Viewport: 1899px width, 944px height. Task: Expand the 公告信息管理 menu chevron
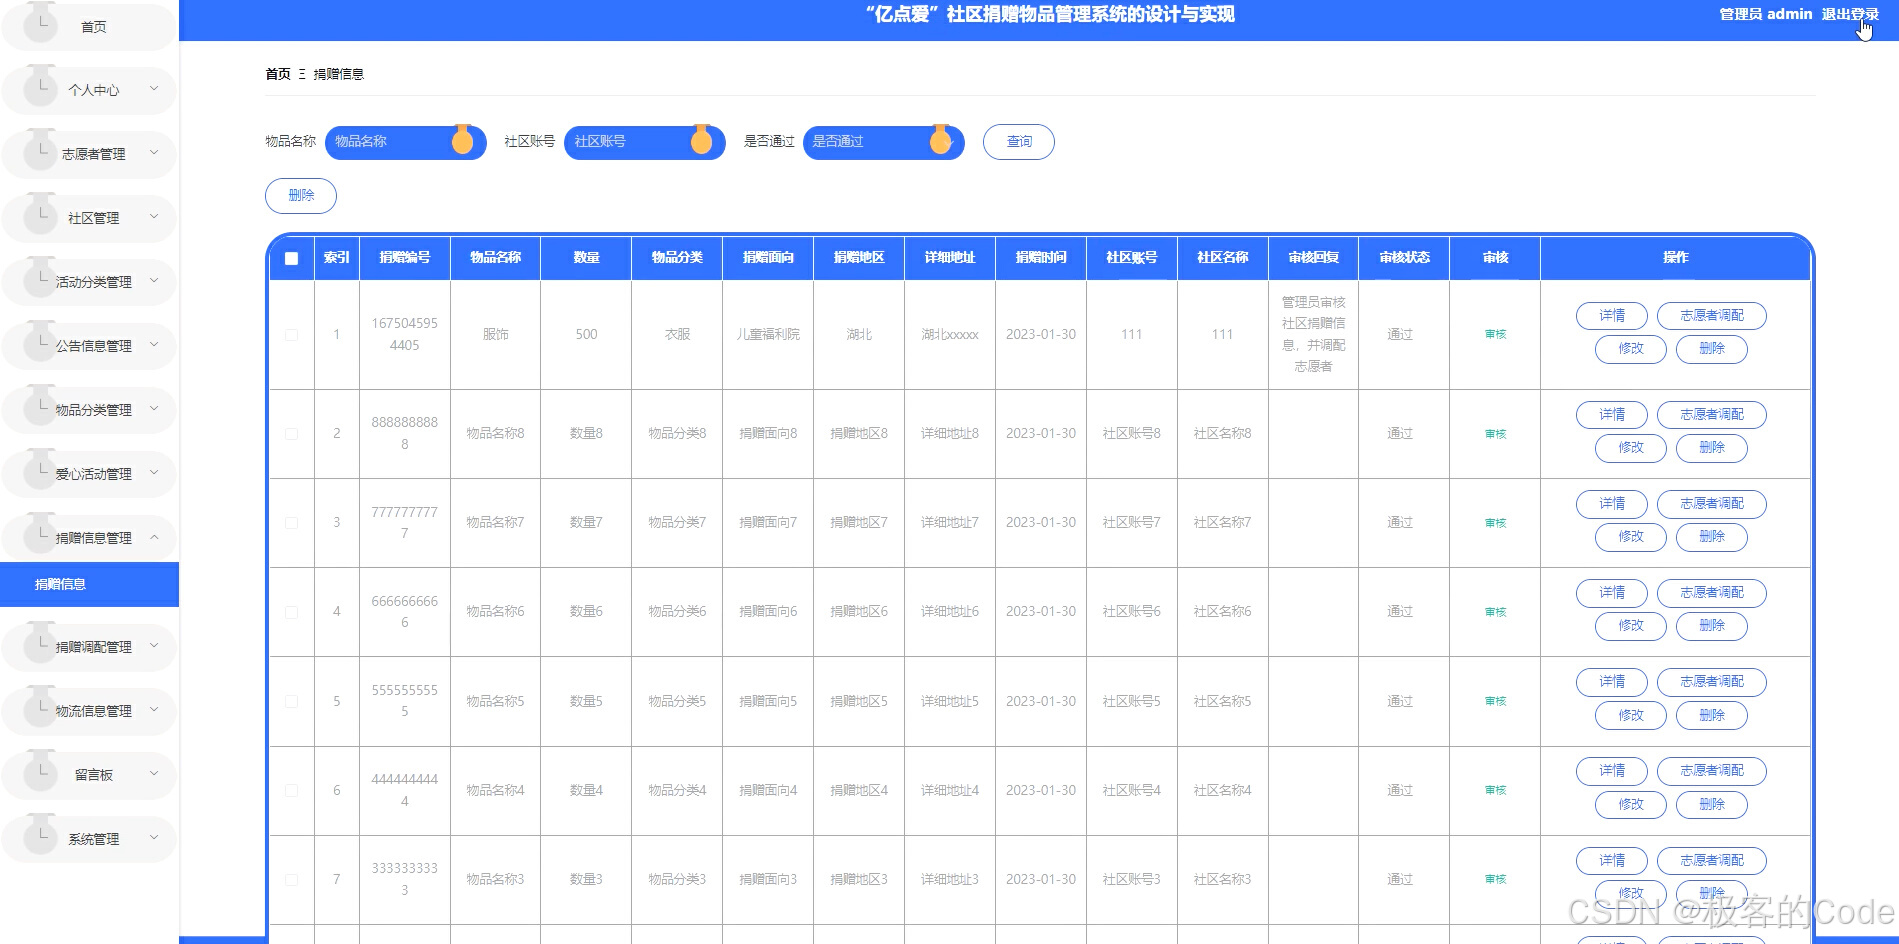154,345
